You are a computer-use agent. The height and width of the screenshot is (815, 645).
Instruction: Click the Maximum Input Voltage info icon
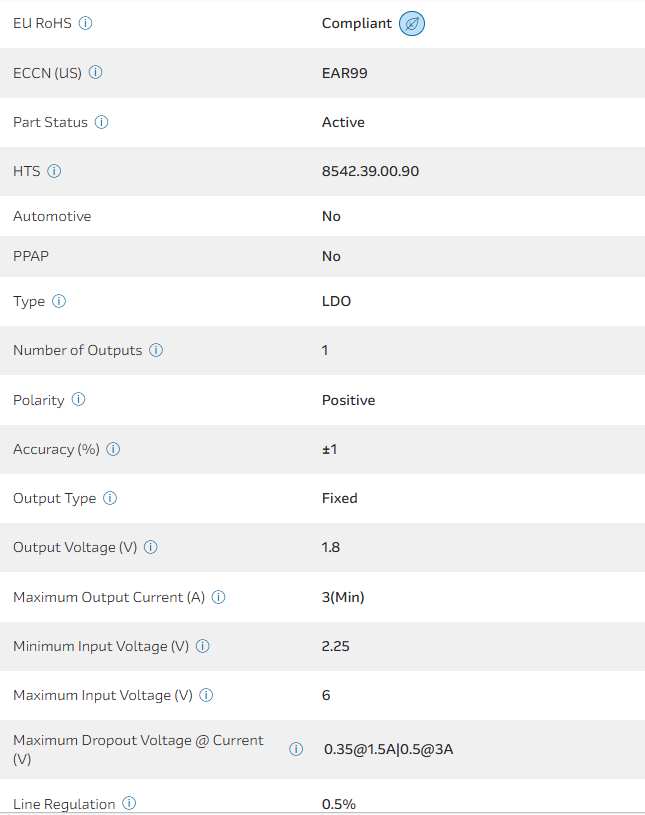point(207,695)
